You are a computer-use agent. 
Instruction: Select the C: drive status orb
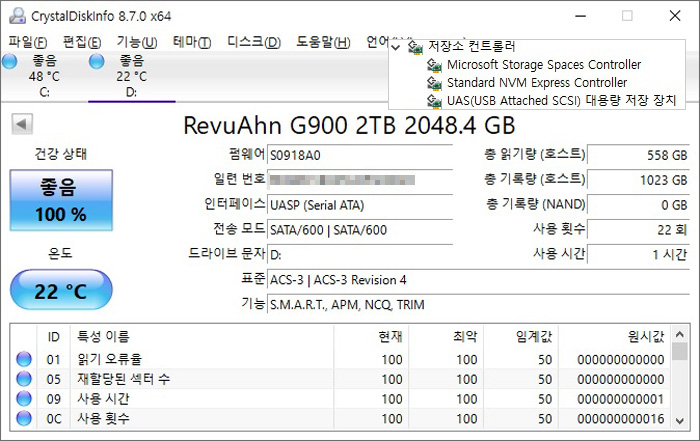tap(9, 61)
